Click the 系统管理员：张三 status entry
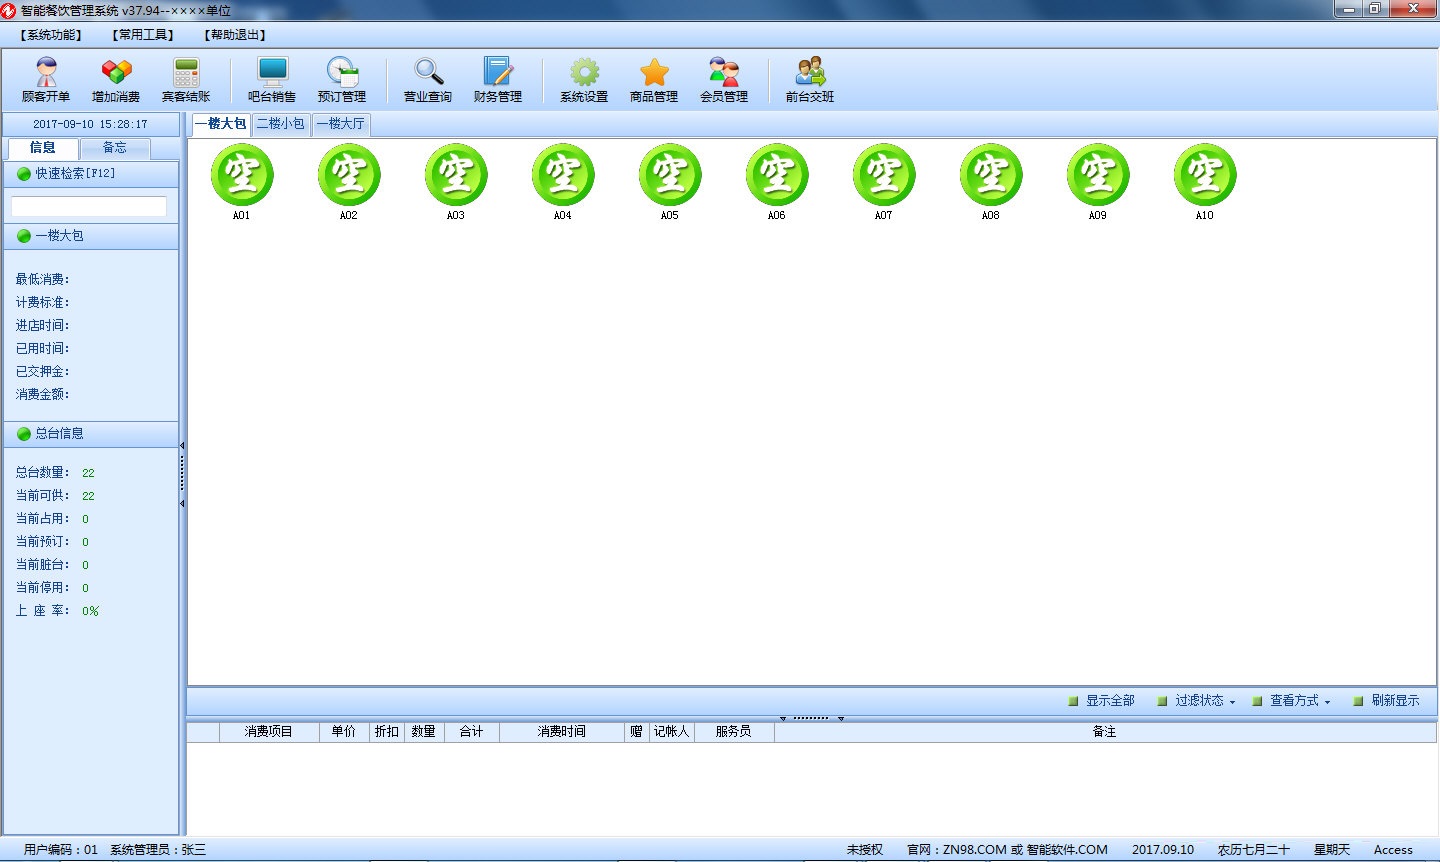1440x862 pixels. [x=158, y=850]
